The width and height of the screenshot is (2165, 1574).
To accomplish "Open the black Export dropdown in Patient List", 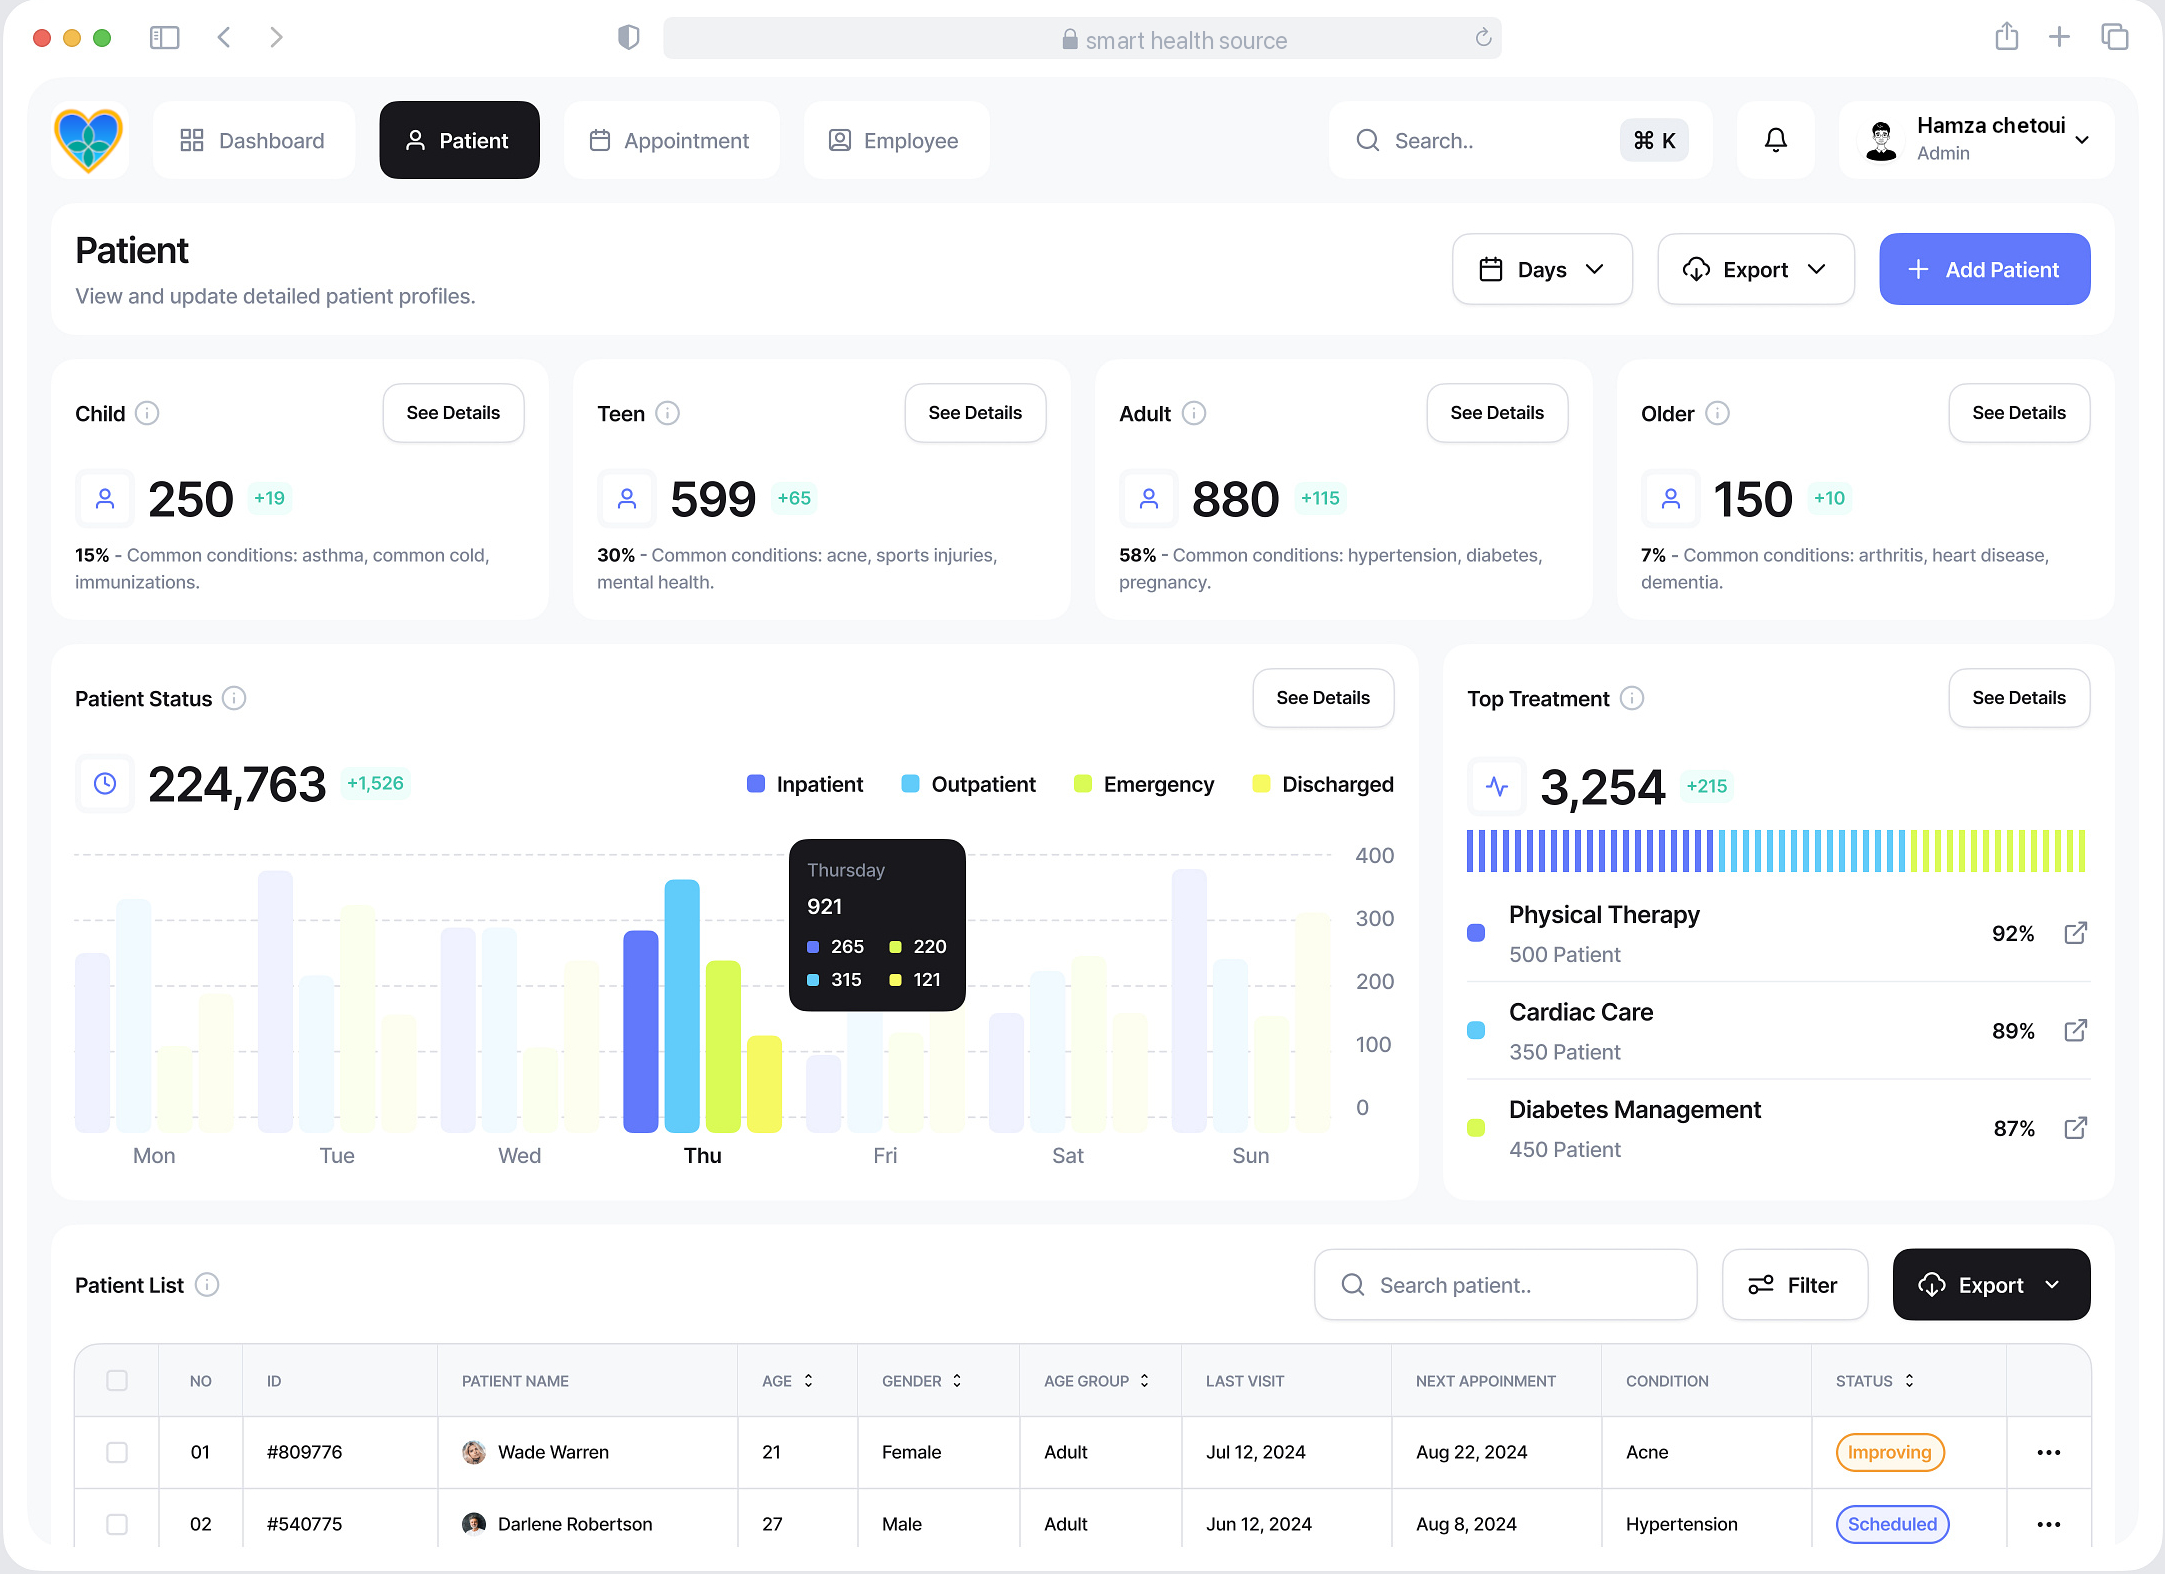I will 1990,1285.
